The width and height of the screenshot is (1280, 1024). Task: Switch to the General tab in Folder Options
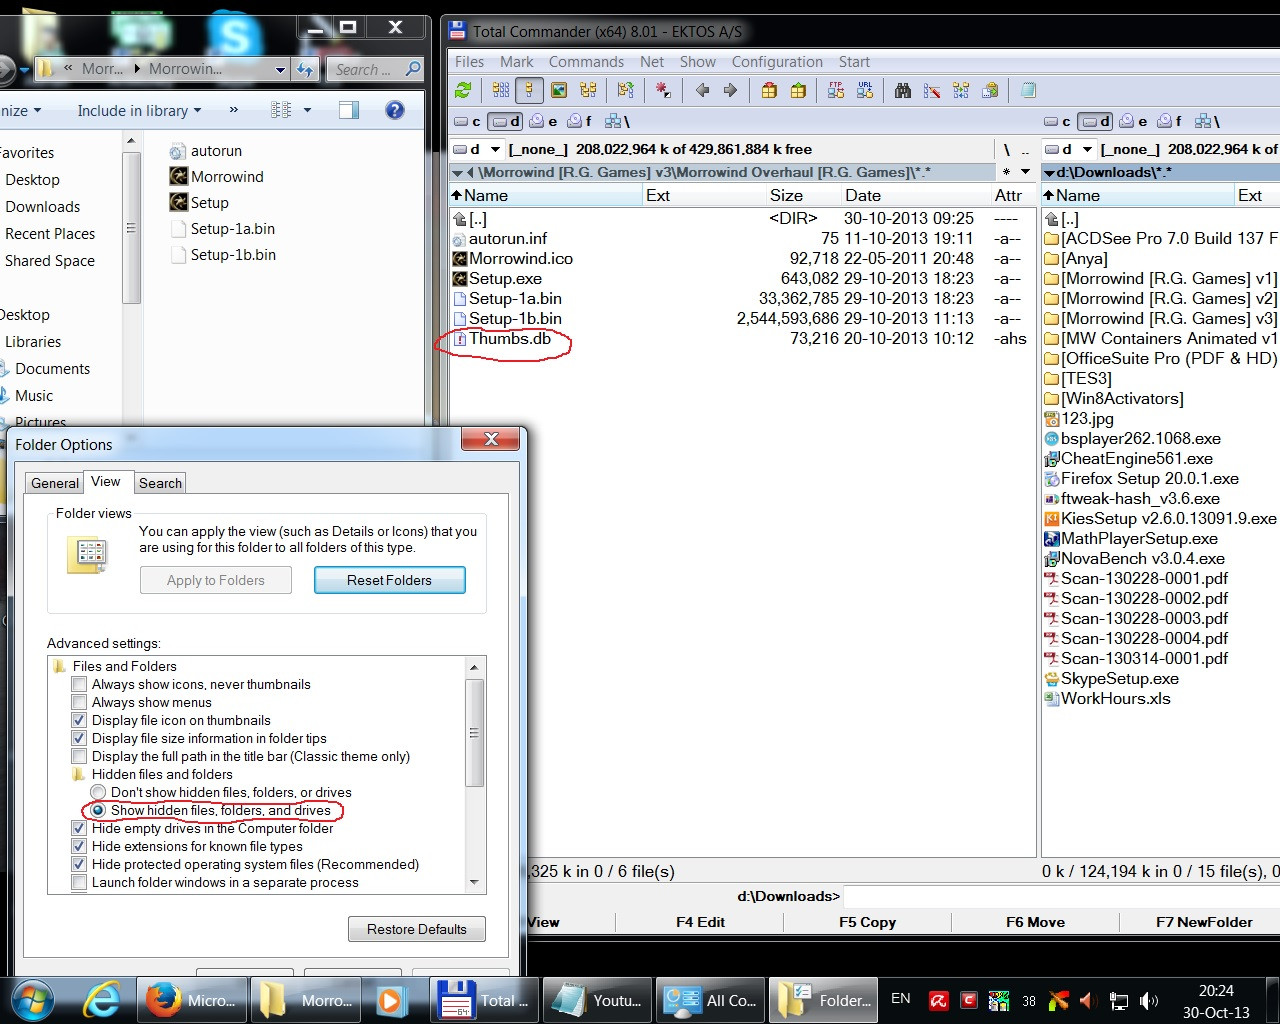pyautogui.click(x=55, y=483)
